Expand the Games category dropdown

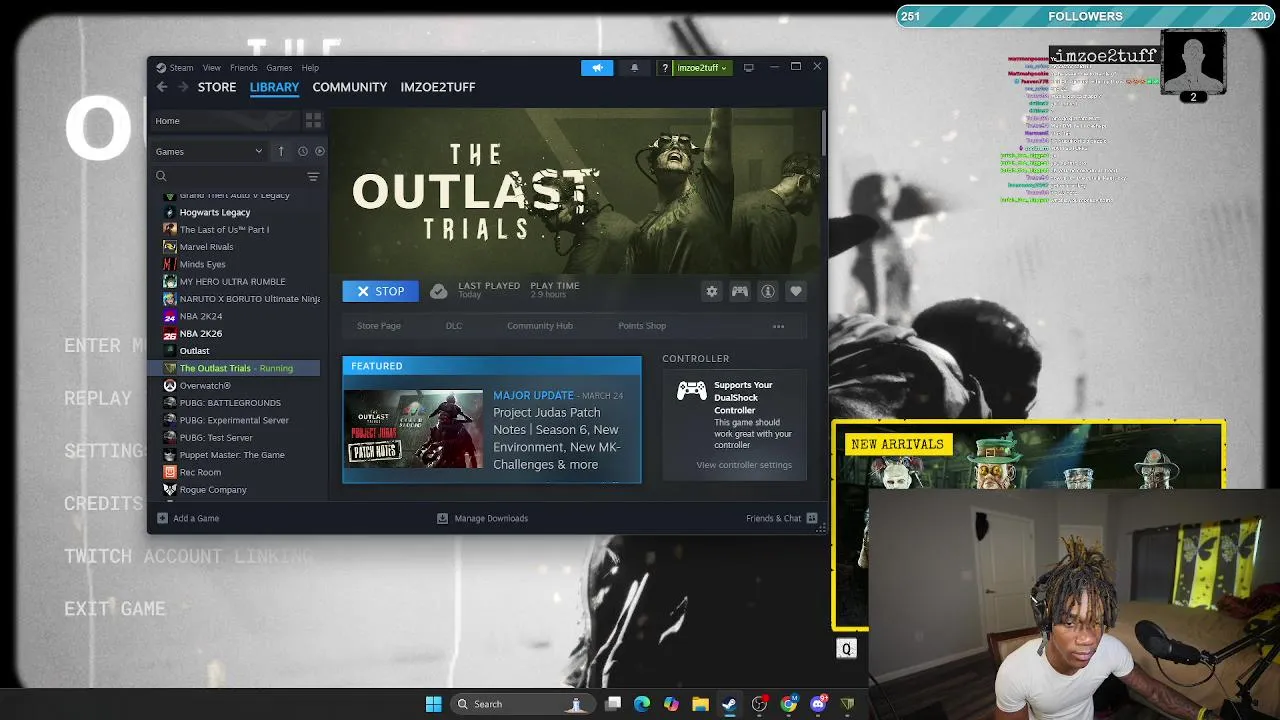(209, 151)
